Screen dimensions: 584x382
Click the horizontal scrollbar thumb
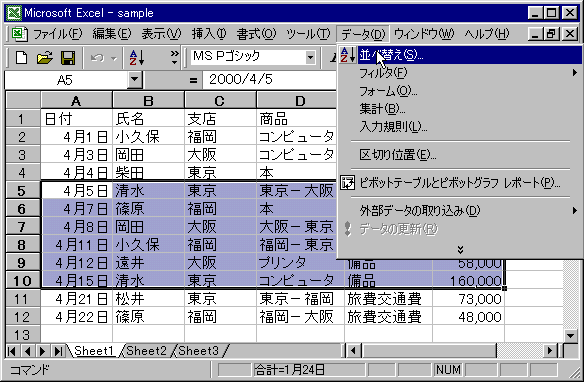(428, 351)
